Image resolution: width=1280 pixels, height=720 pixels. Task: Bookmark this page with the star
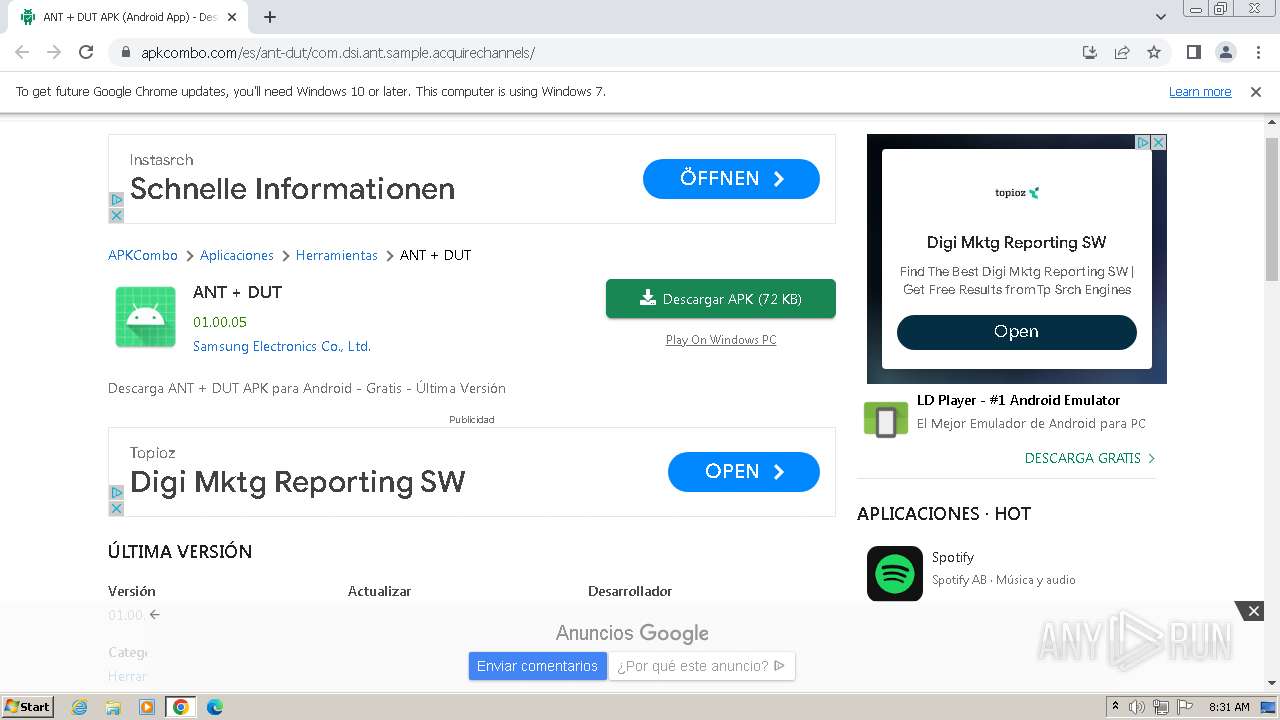(x=1154, y=52)
